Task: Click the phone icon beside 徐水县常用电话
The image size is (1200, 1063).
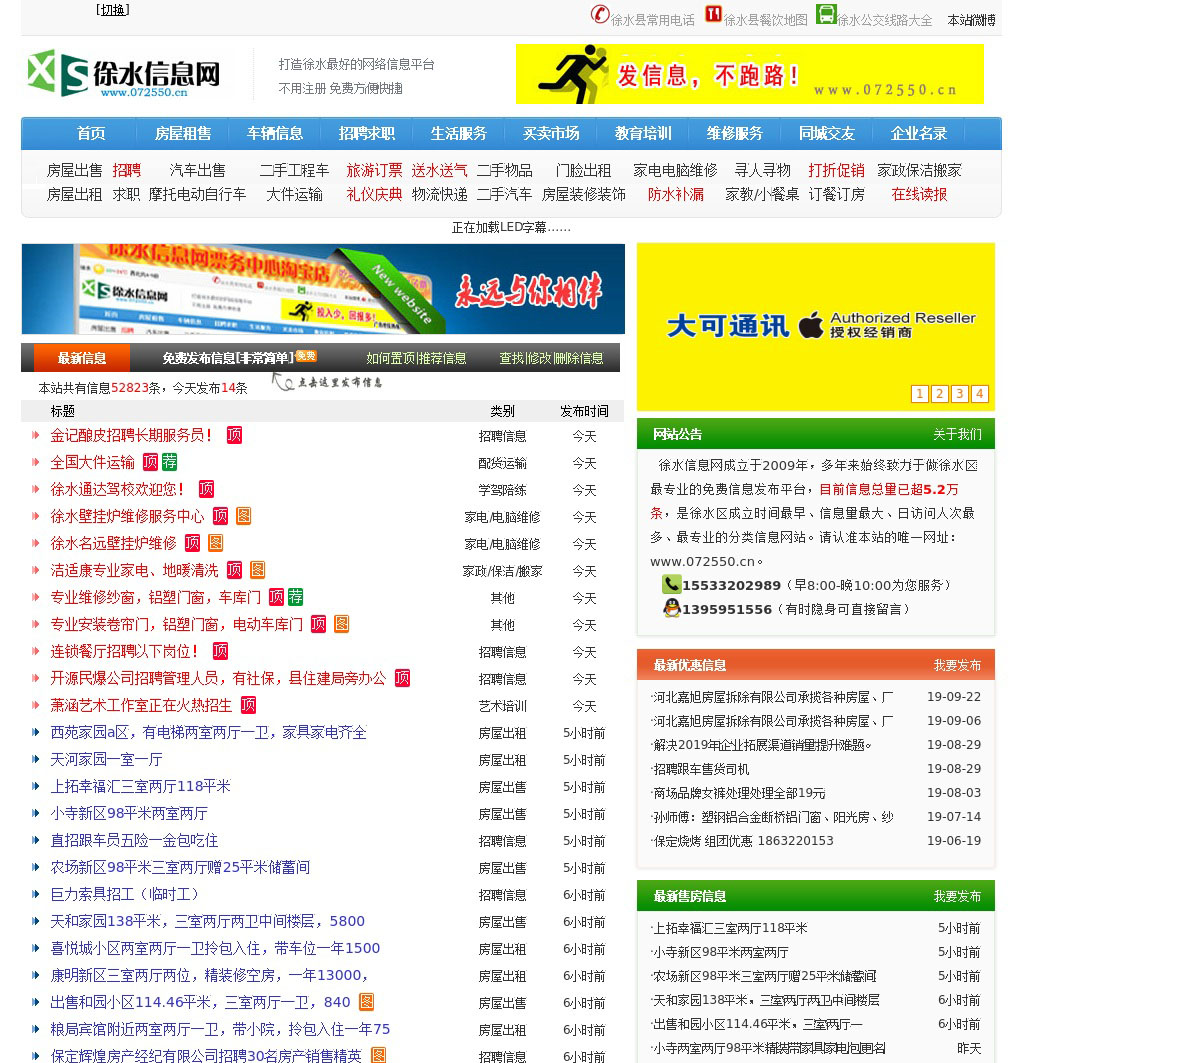Action: click(600, 14)
